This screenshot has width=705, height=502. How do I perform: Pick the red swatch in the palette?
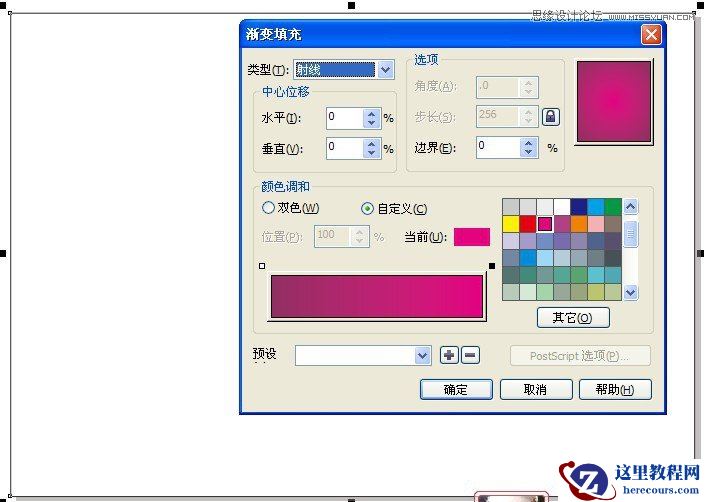[x=528, y=224]
